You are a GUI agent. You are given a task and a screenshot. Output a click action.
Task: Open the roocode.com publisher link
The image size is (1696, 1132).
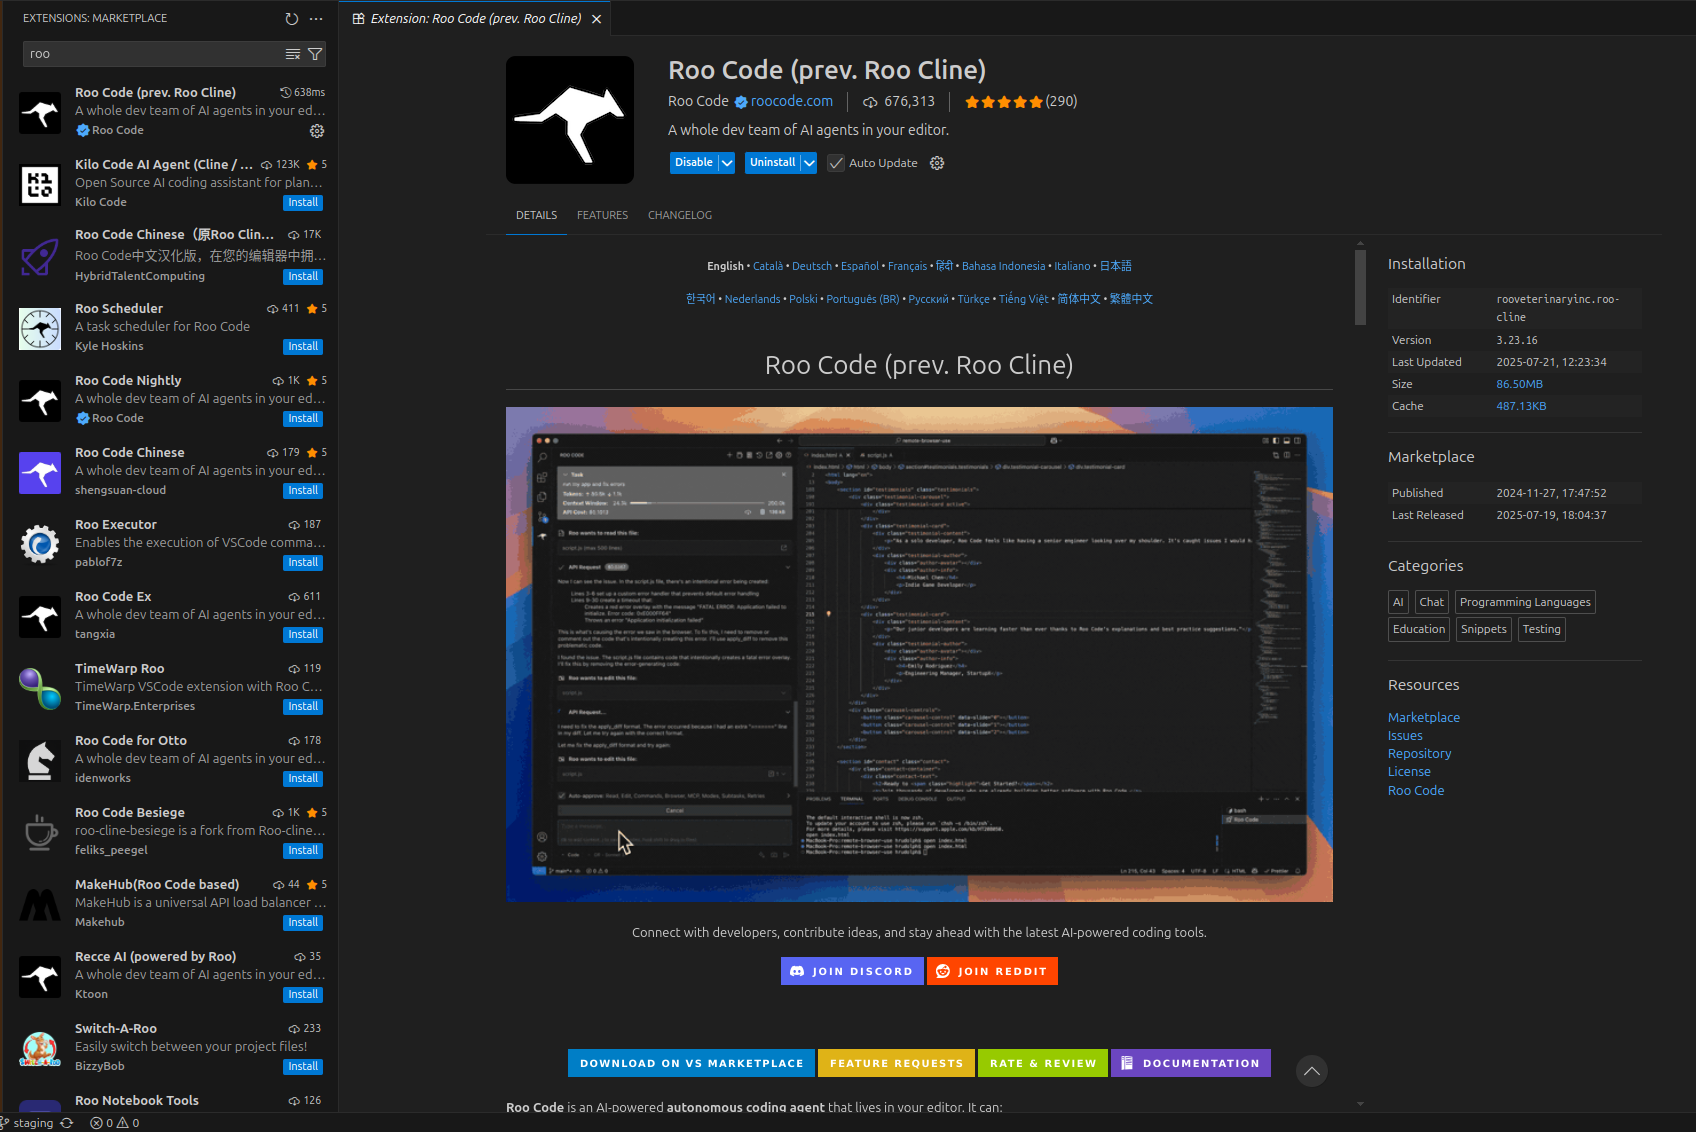791,101
